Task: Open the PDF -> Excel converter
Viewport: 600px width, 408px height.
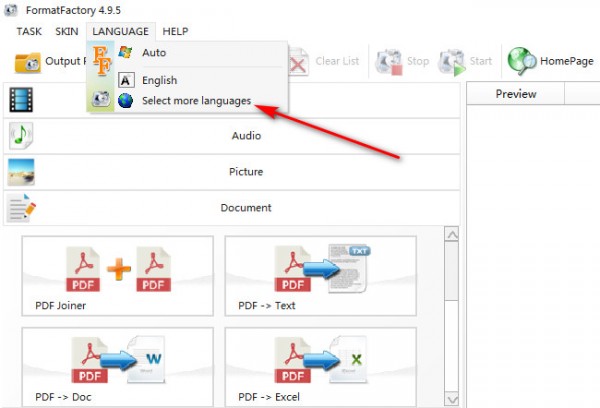Action: (x=321, y=367)
